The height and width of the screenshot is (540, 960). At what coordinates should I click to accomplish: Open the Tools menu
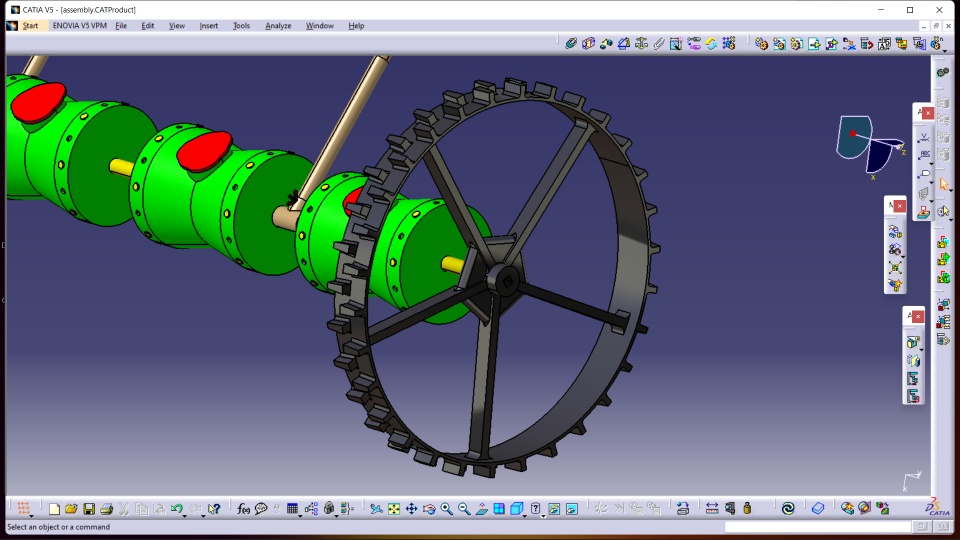[x=241, y=26]
